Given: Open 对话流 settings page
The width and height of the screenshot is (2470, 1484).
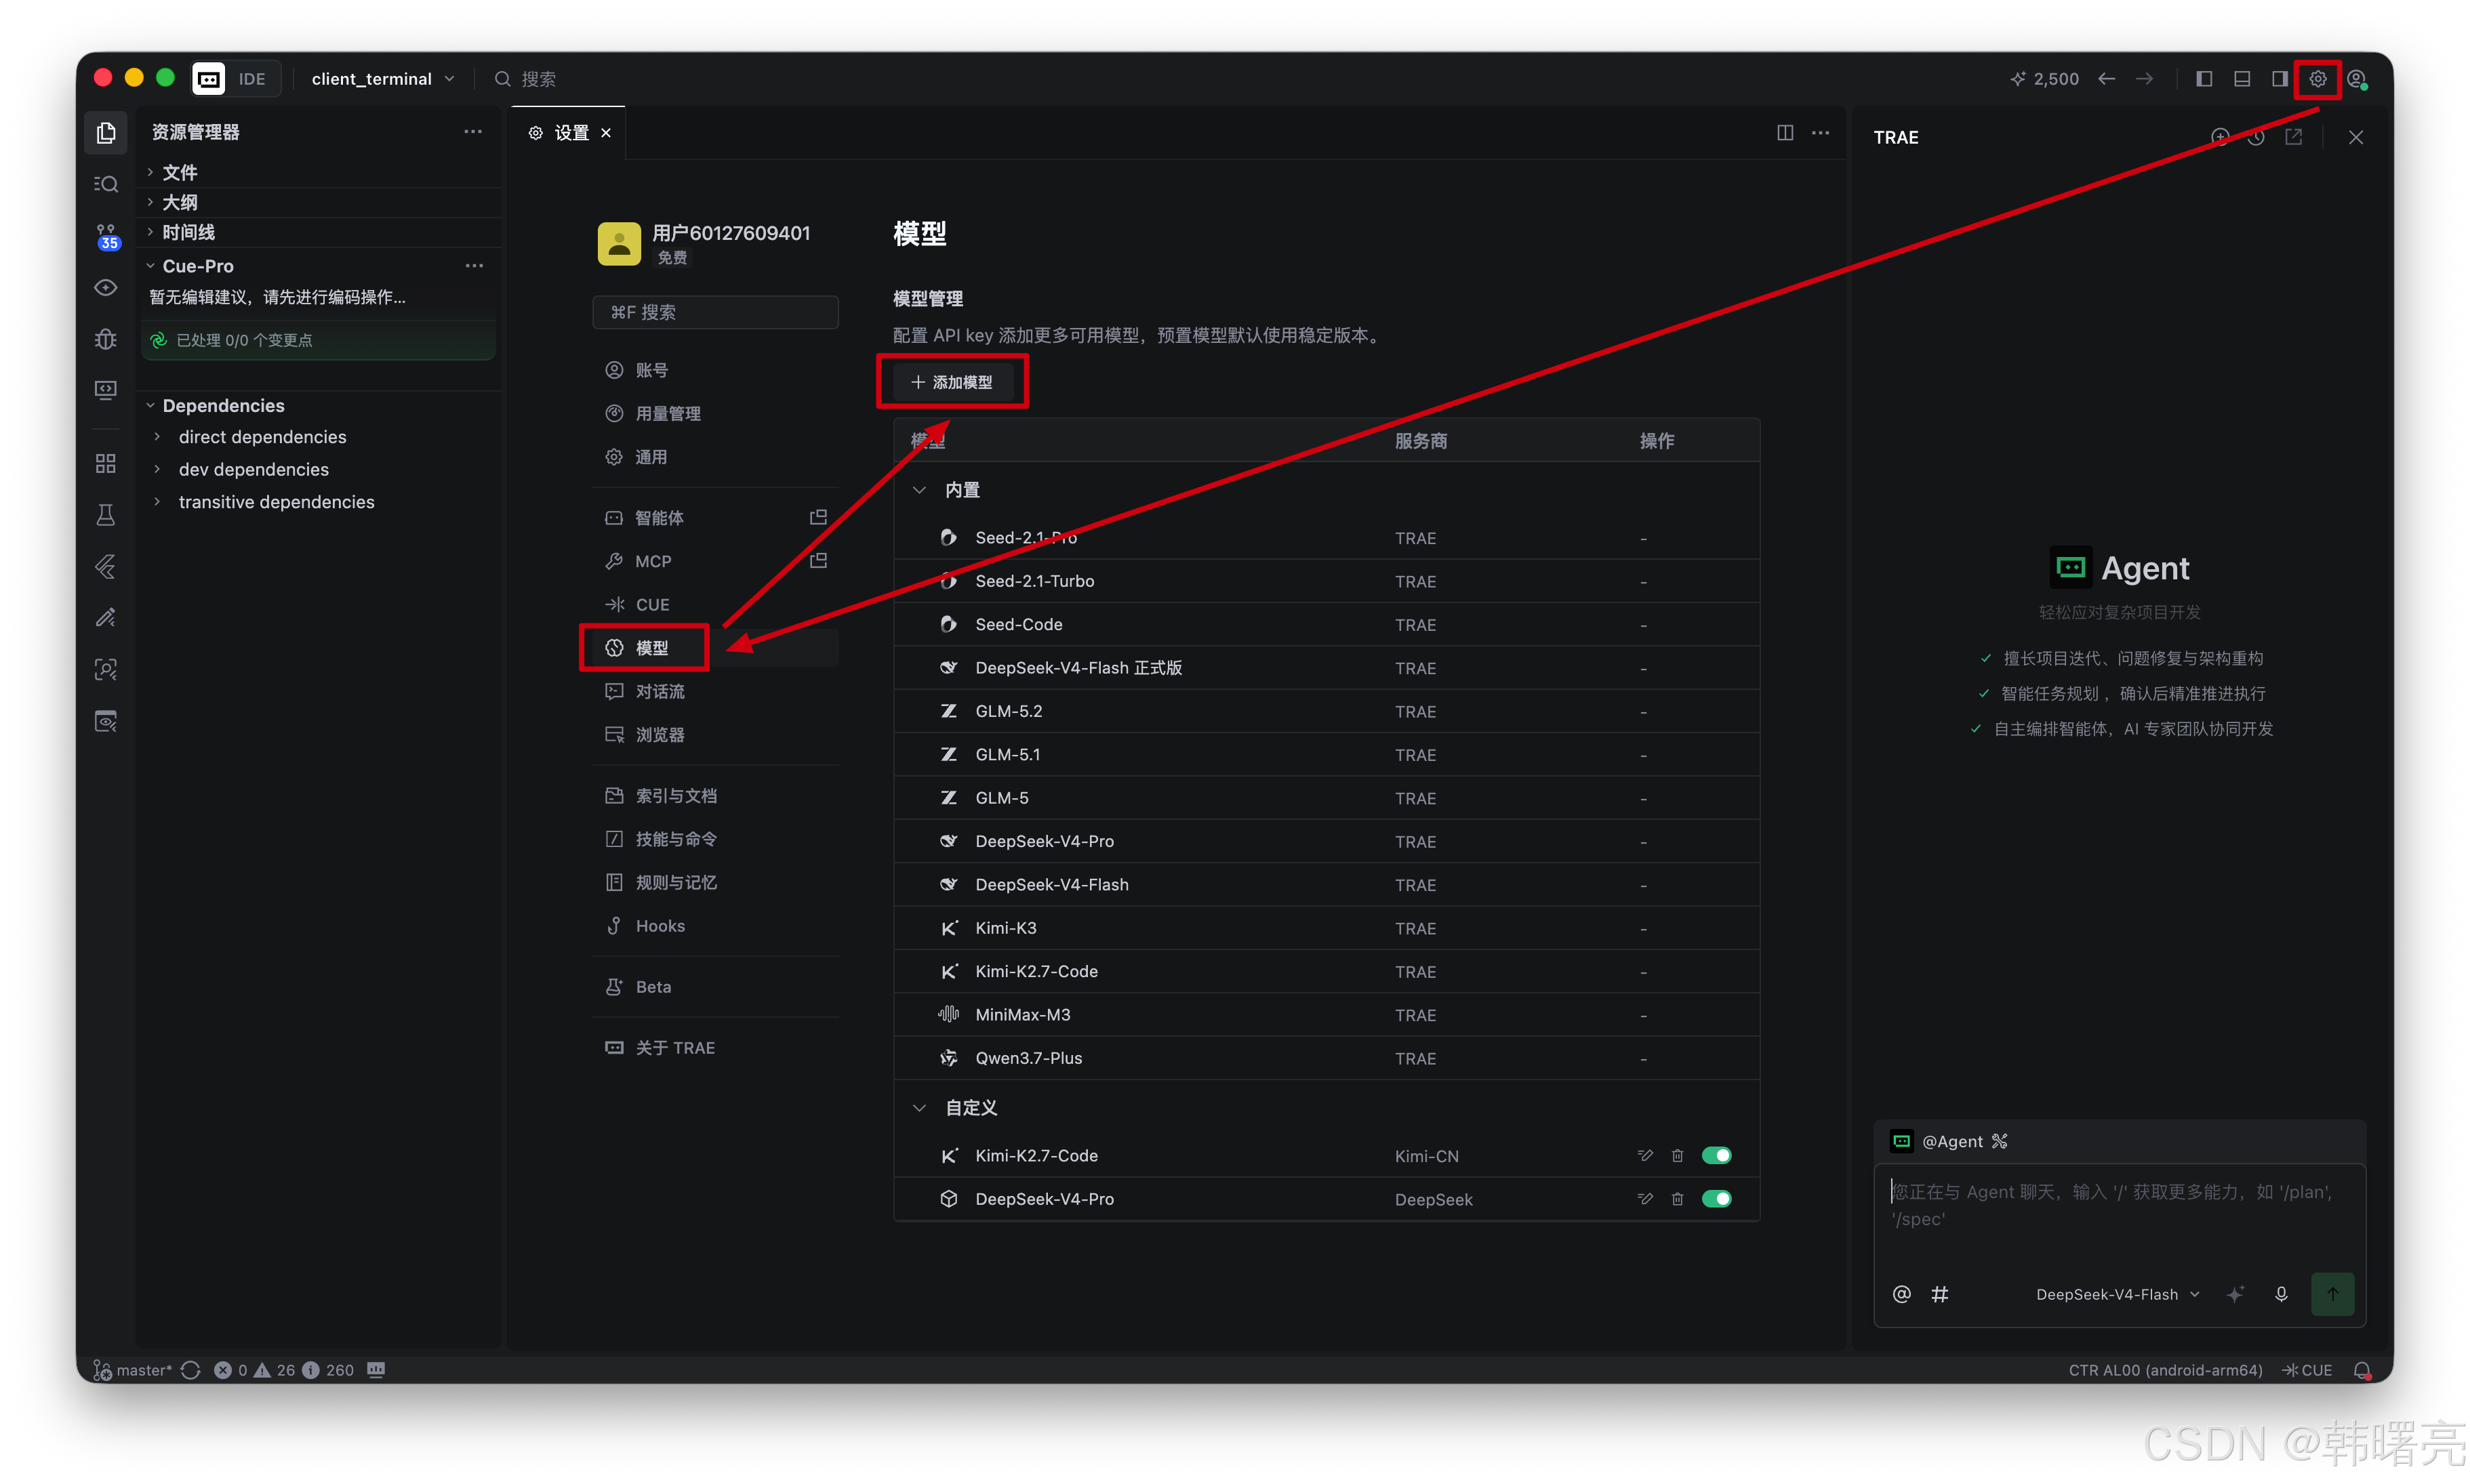Looking at the screenshot, I should 715,691.
